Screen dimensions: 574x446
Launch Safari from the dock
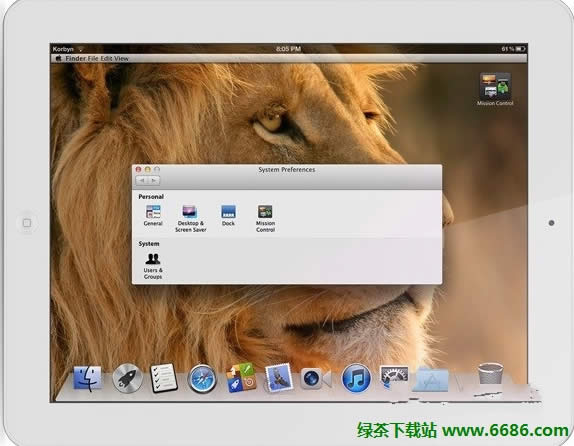click(x=202, y=379)
